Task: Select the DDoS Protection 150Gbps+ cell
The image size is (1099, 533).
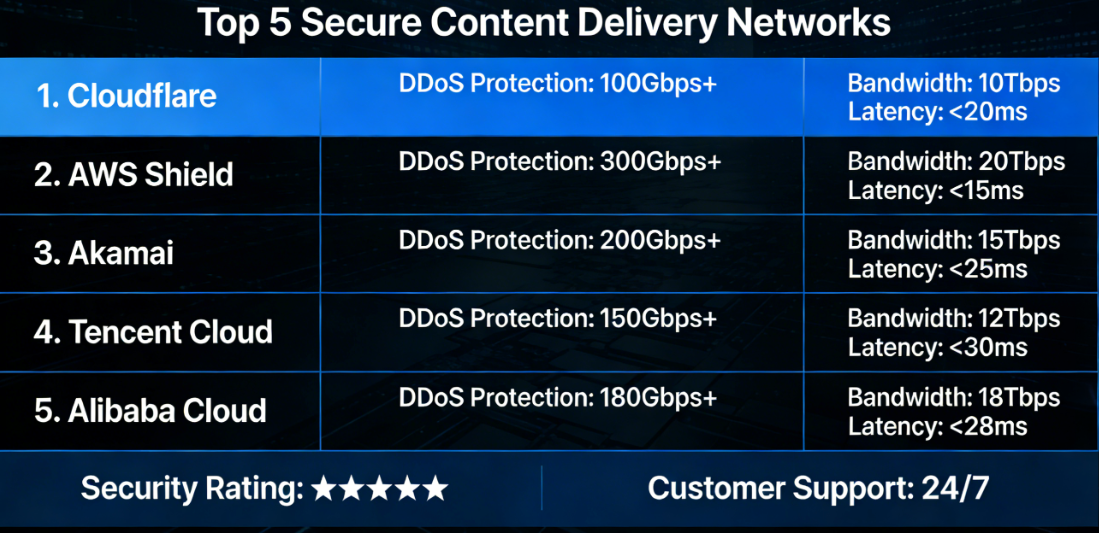Action: (x=558, y=319)
